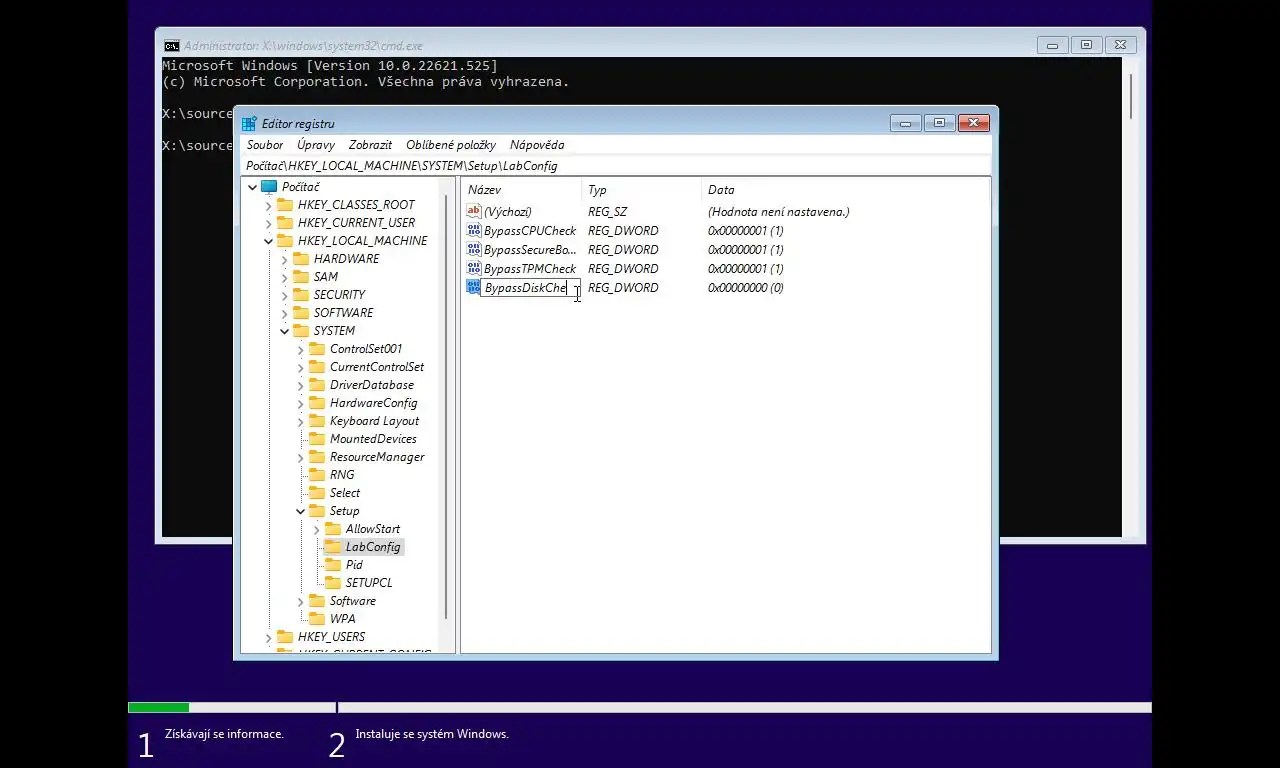Click the WPA folder icon
Image resolution: width=1280 pixels, height=768 pixels.
tap(317, 619)
